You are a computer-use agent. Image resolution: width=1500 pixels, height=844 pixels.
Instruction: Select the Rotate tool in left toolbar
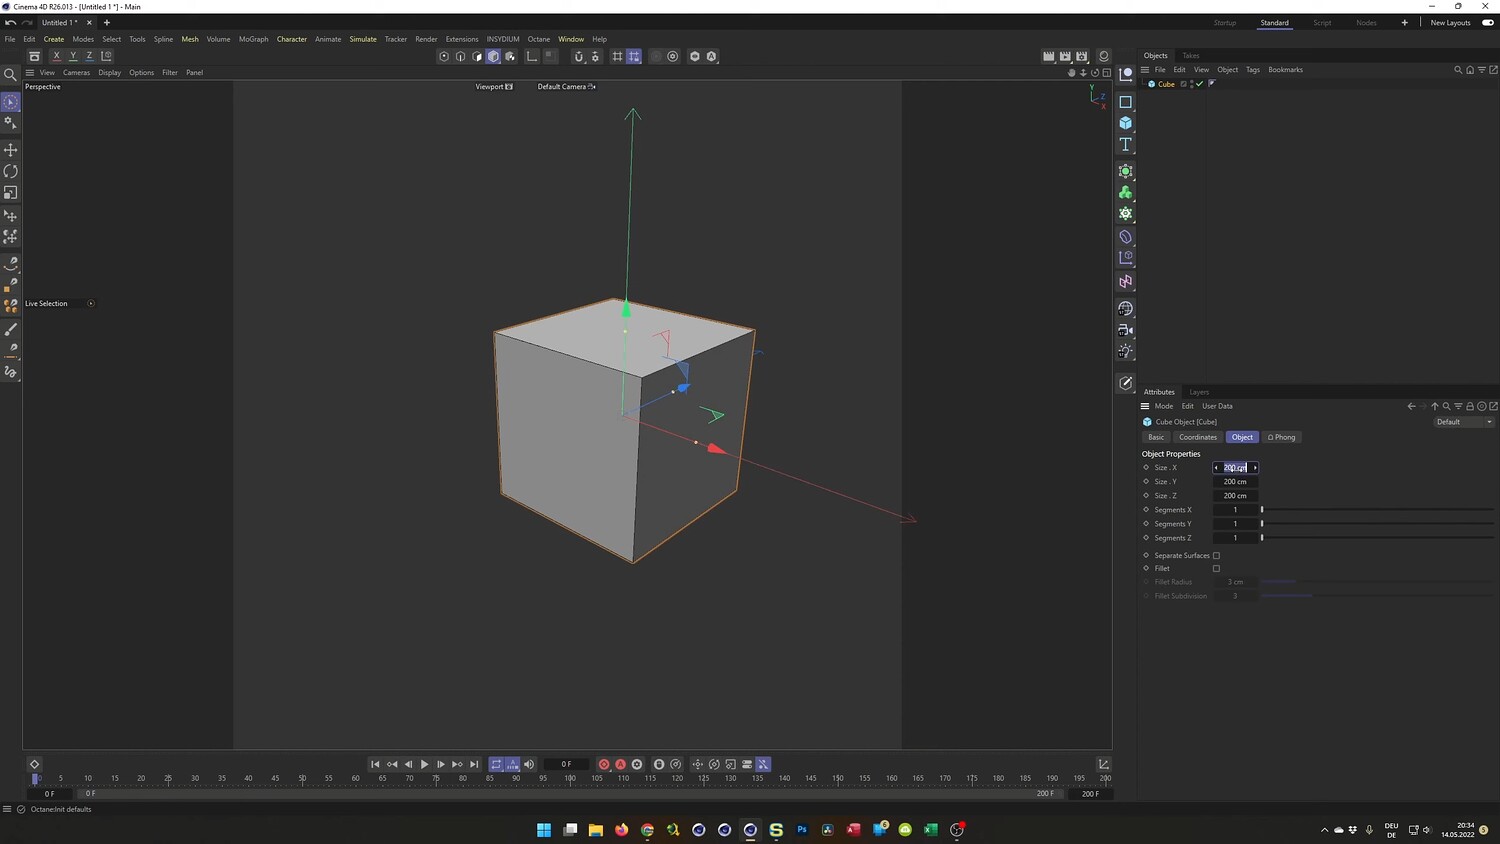pyautogui.click(x=11, y=171)
